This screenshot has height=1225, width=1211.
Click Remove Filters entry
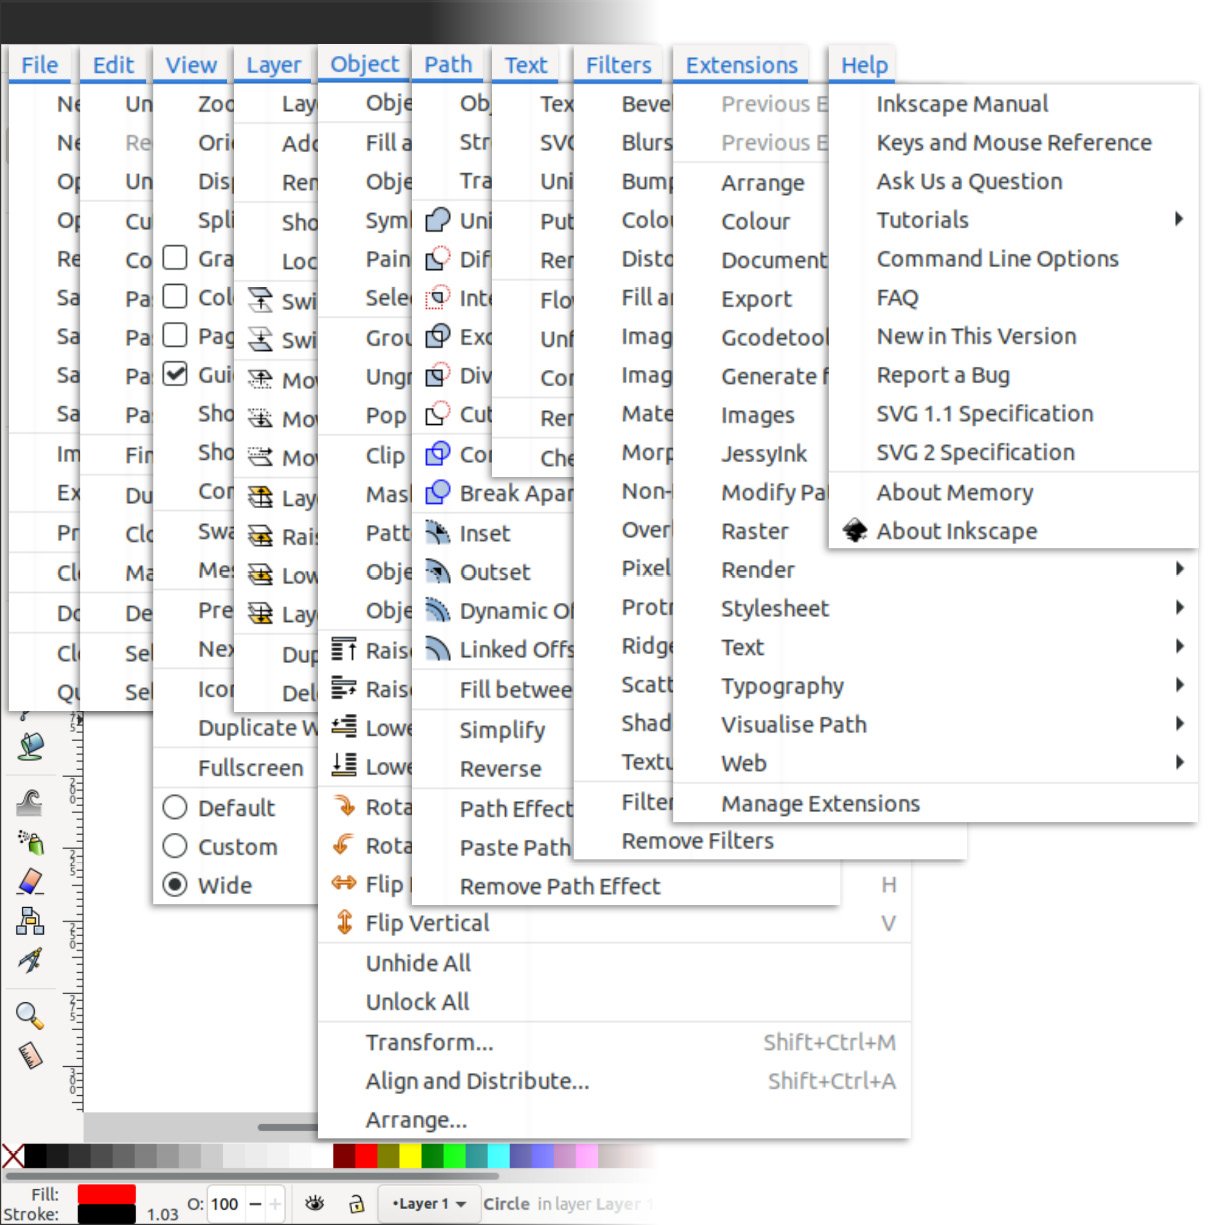pyautogui.click(x=698, y=841)
